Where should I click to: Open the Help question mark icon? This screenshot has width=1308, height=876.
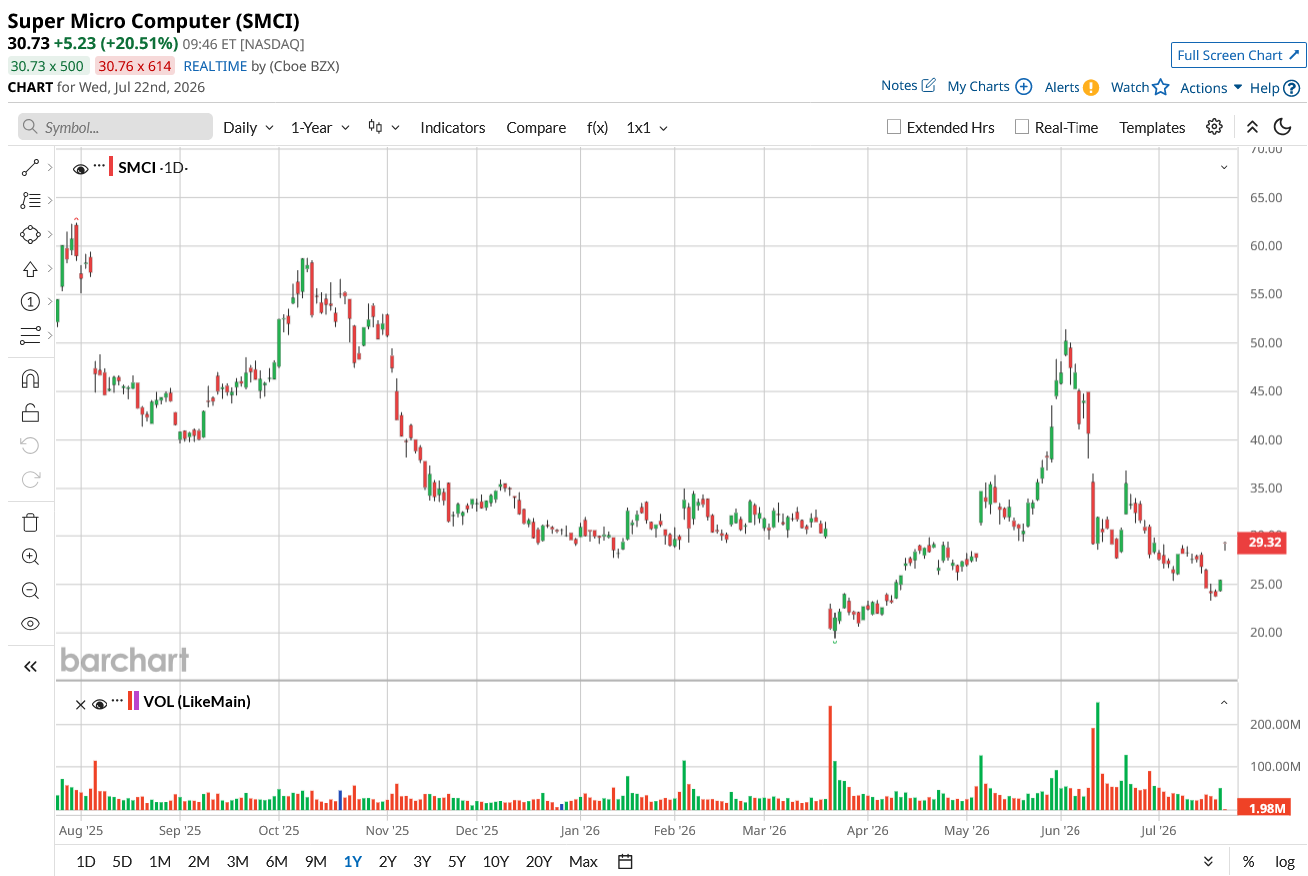[x=1292, y=88]
